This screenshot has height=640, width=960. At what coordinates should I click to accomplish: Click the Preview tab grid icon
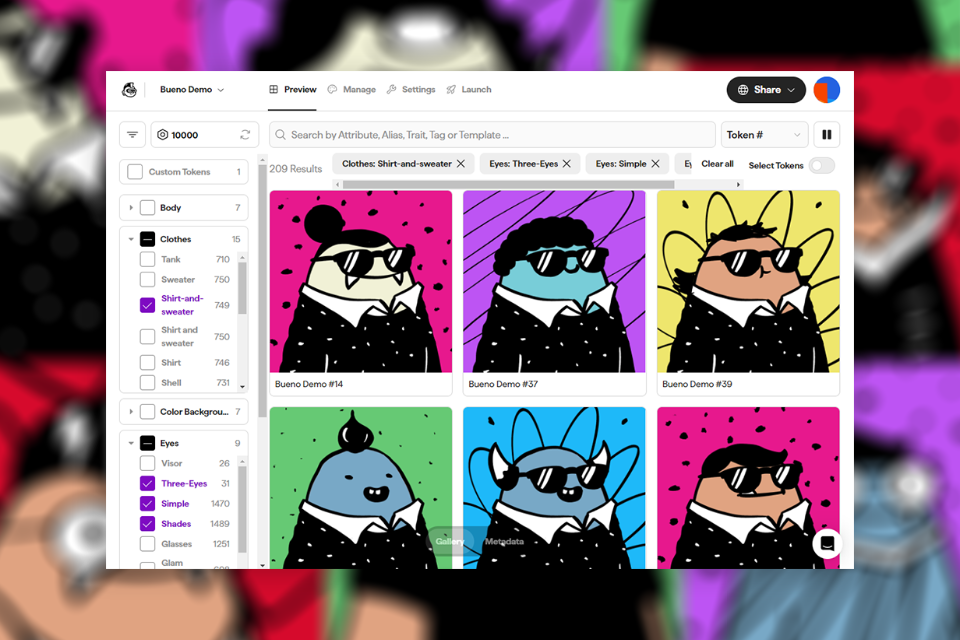point(274,89)
